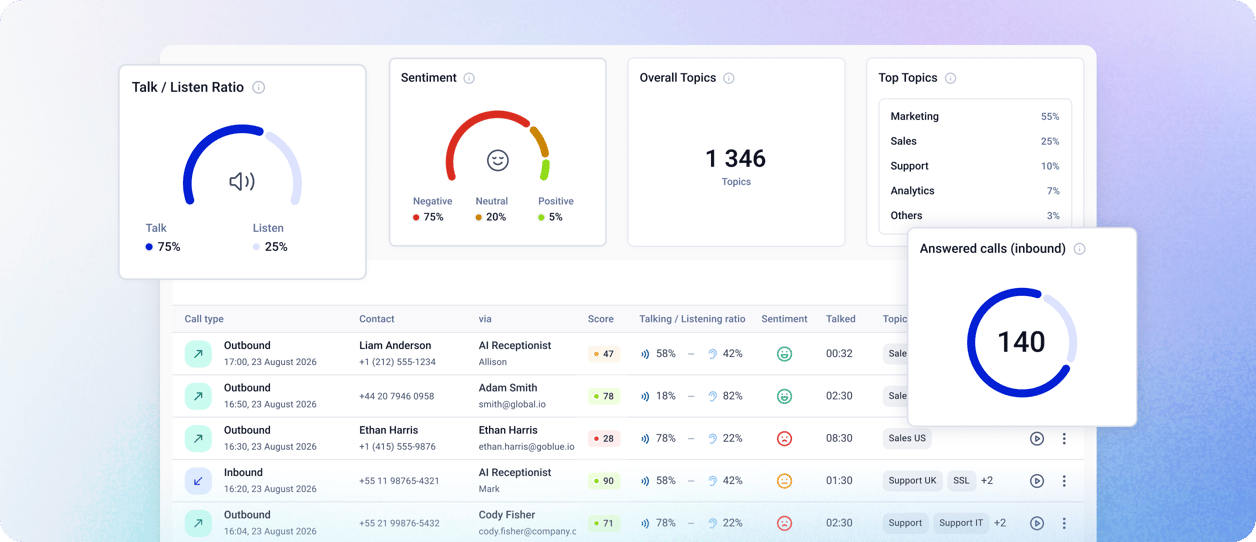This screenshot has width=1256, height=542.
Task: Expand +2 more topics in Support IT row
Action: point(1000,523)
